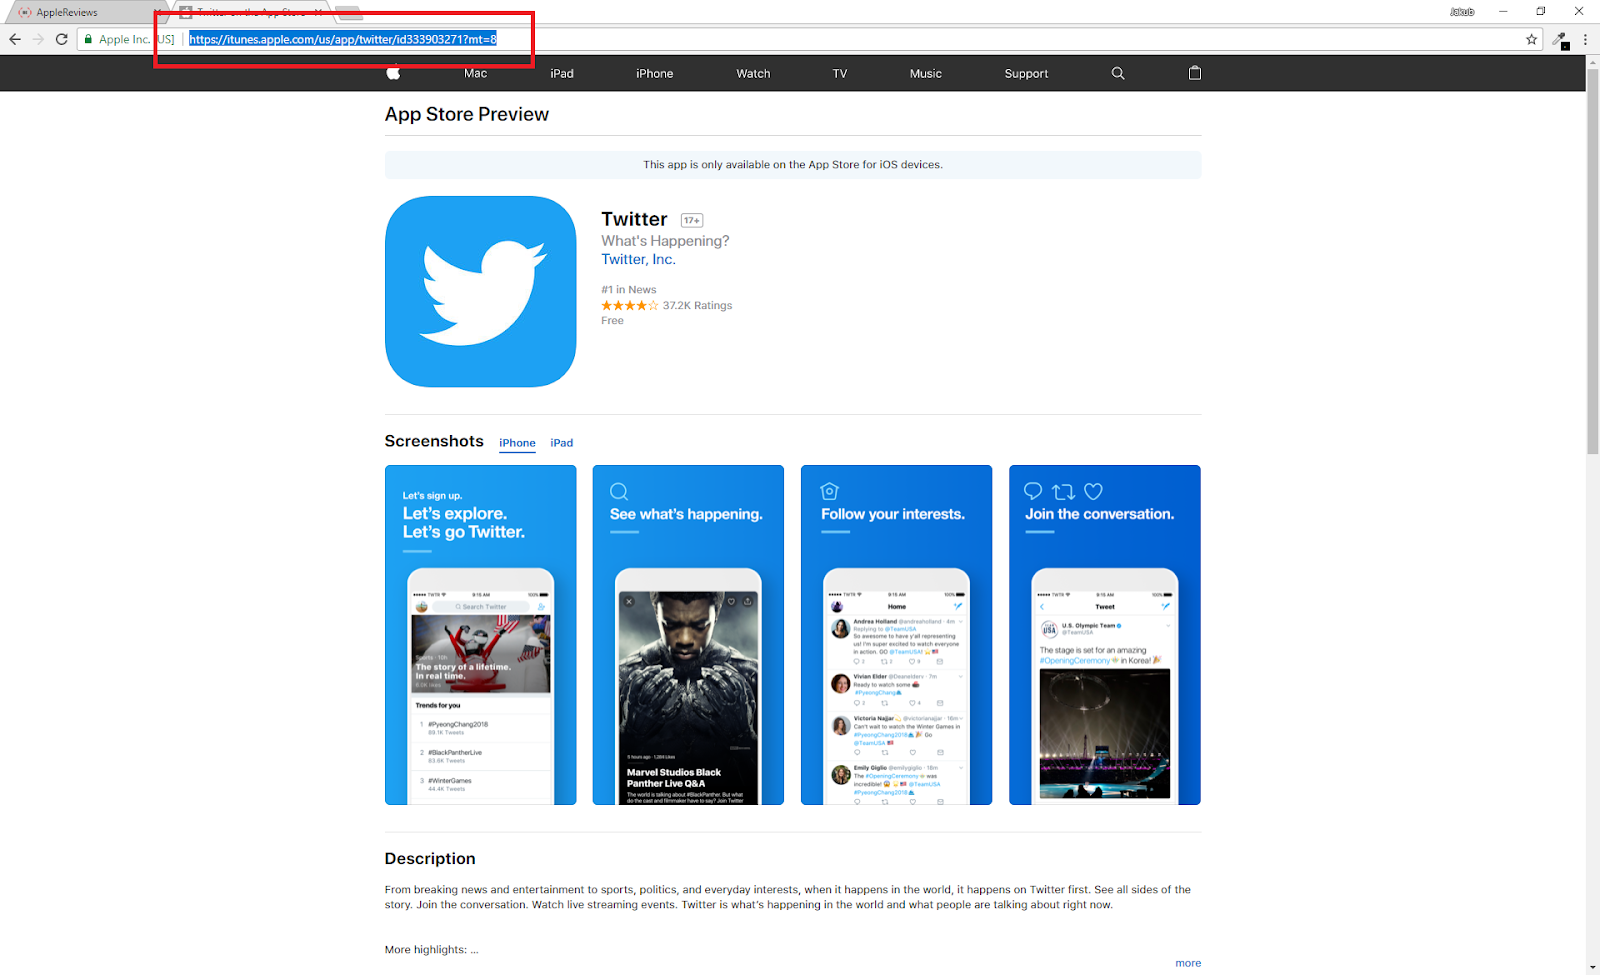Image resolution: width=1600 pixels, height=975 pixels.
Task: Open the color picker eyedropper extension
Action: click(1560, 40)
